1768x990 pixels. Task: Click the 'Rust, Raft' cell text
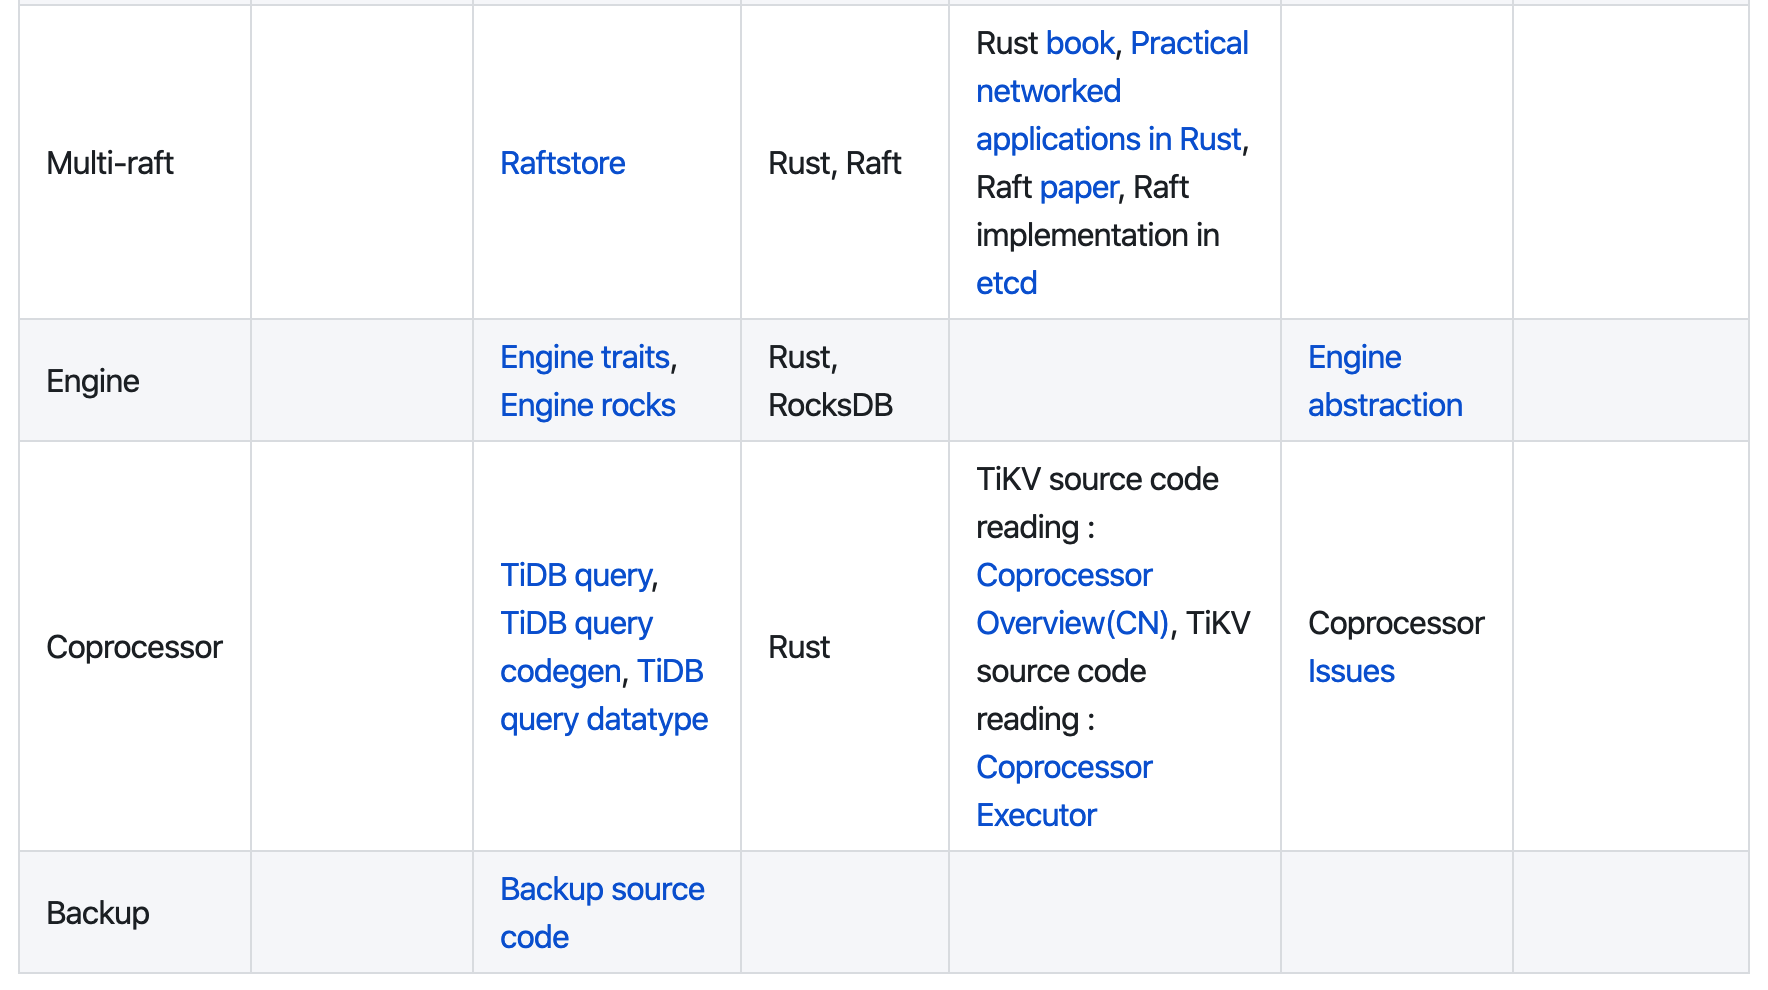834,163
